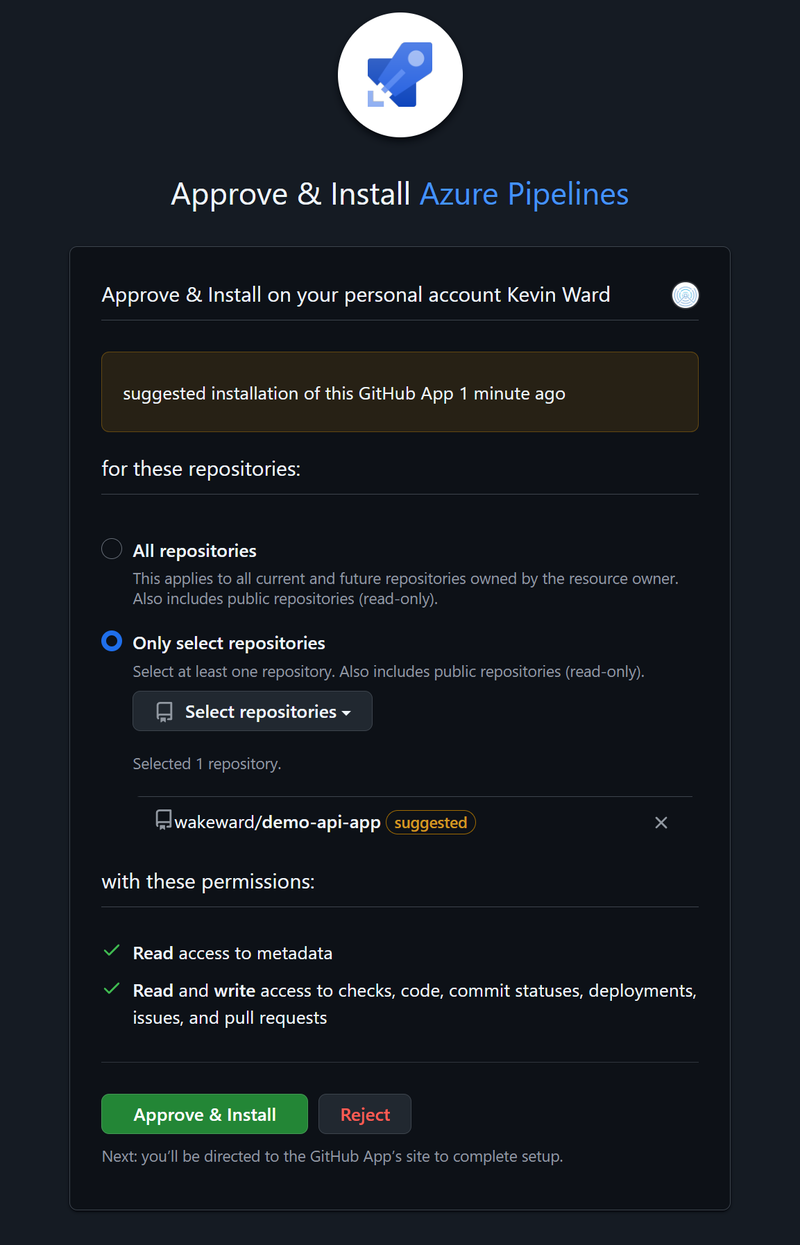The height and width of the screenshot is (1245, 800).
Task: Open the Azure Pipelines link in the title
Action: (x=523, y=193)
